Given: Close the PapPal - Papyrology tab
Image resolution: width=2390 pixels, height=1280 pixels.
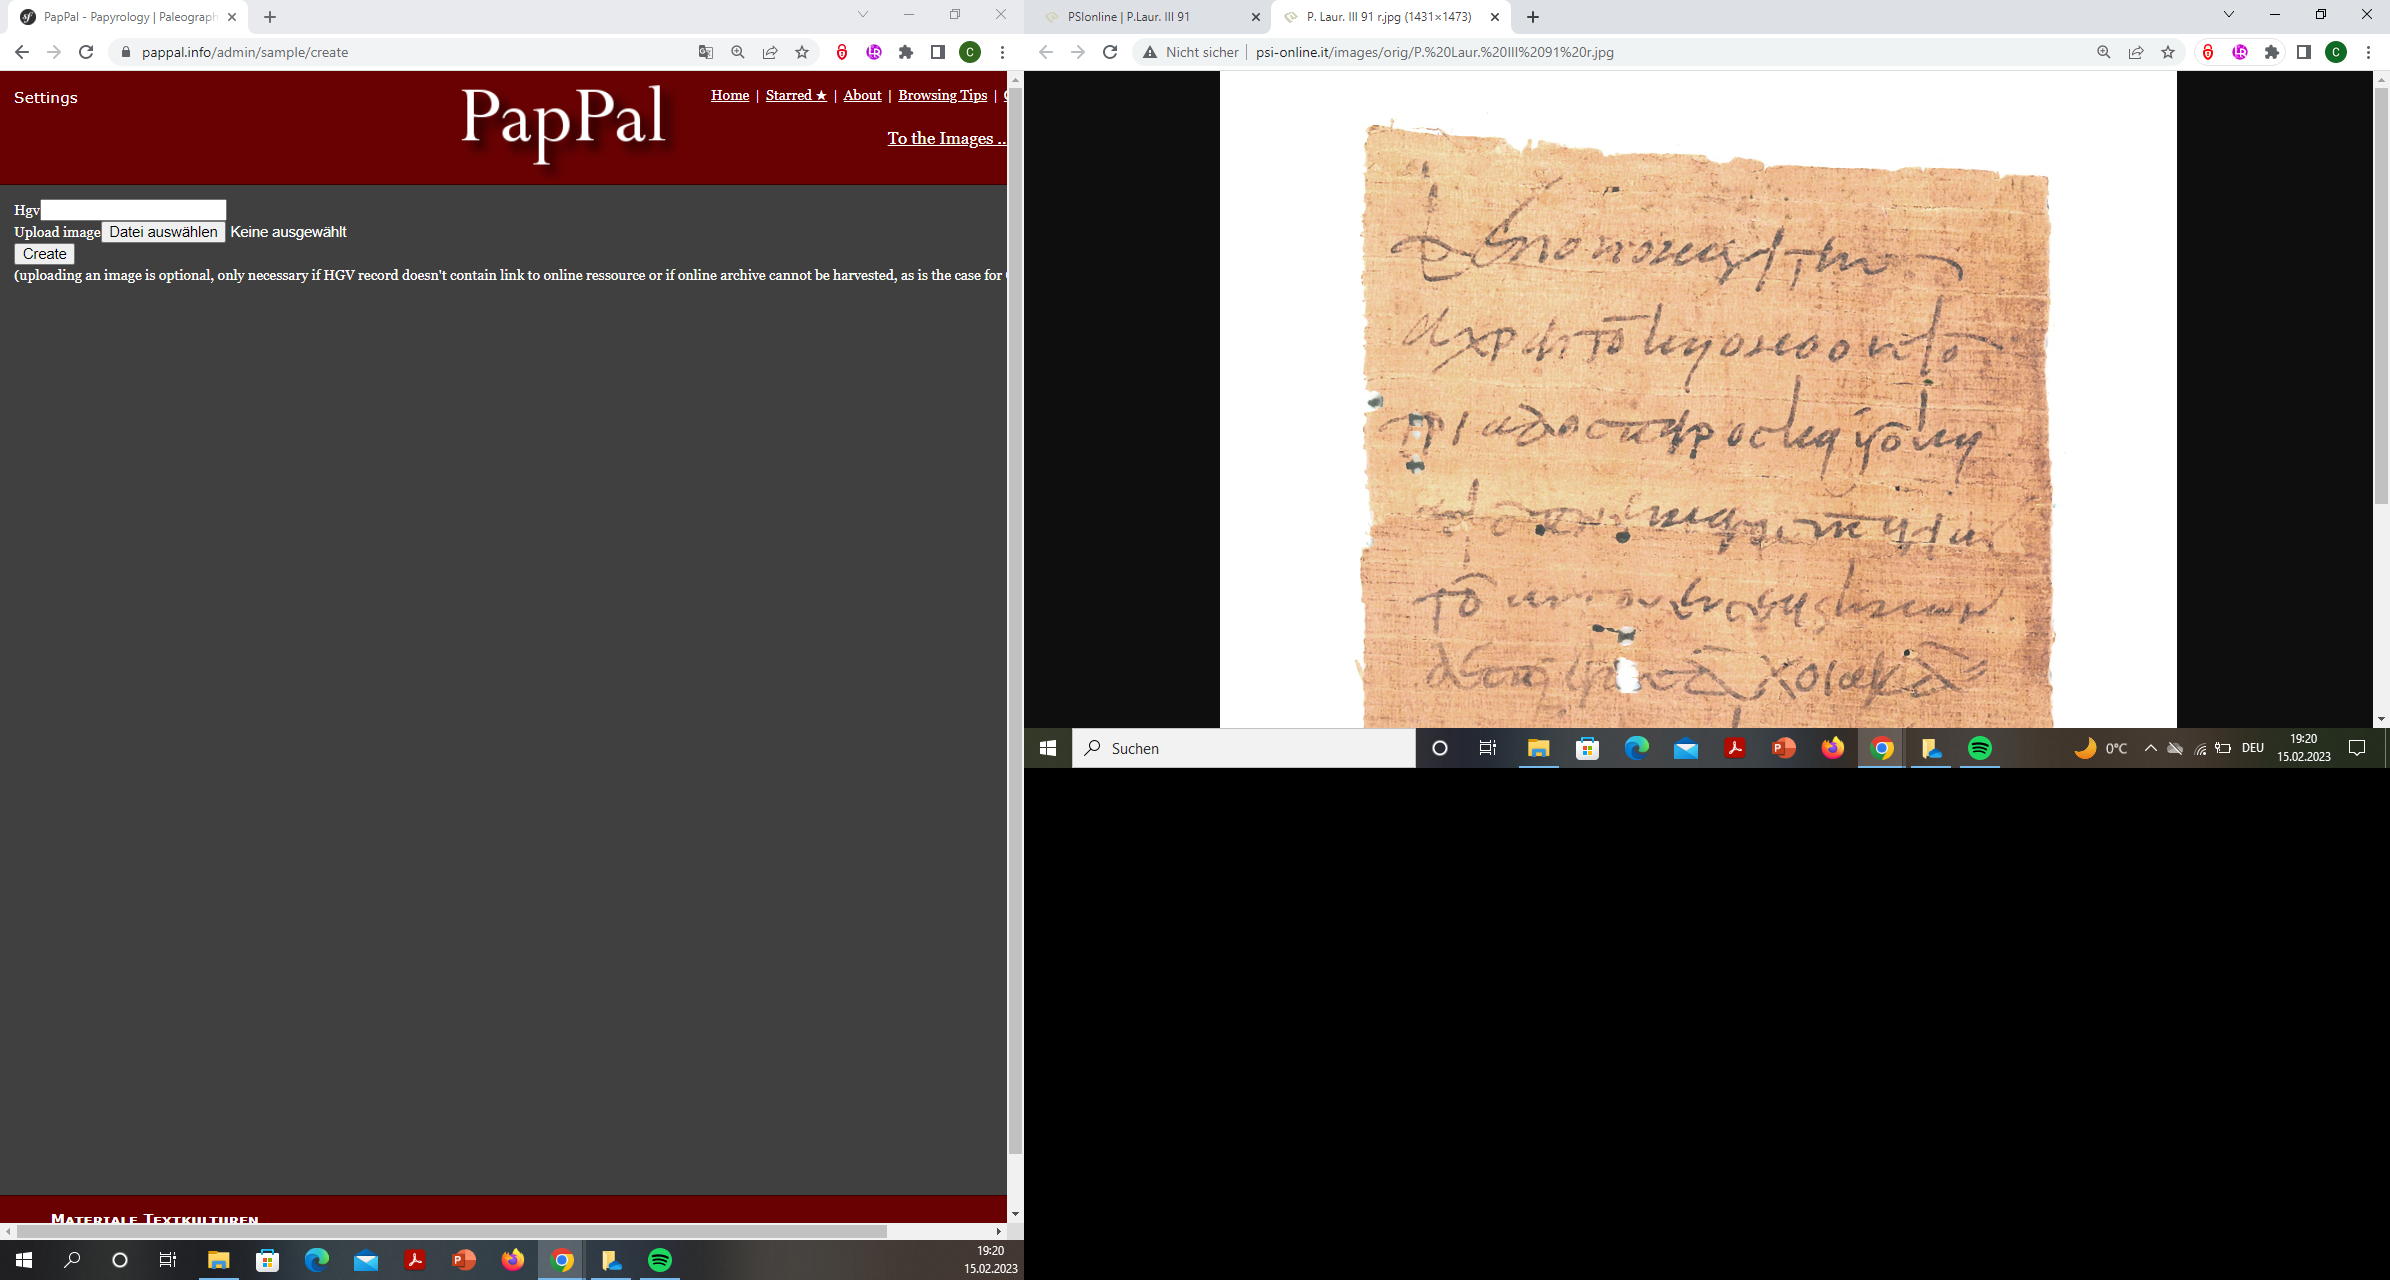Looking at the screenshot, I should [x=232, y=17].
